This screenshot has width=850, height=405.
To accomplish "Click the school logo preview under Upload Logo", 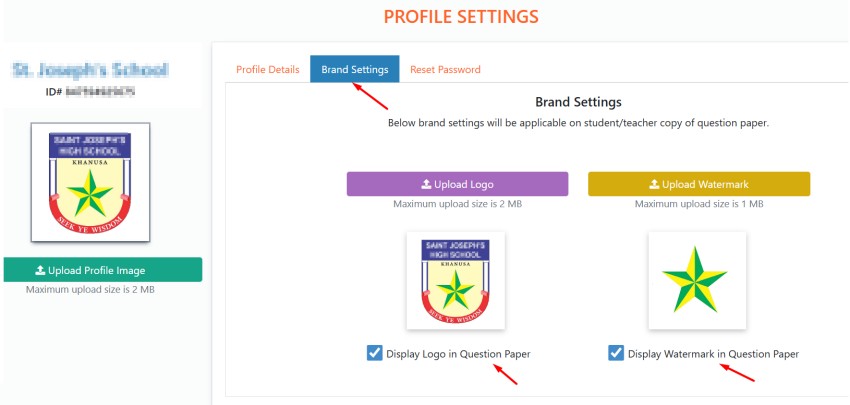I will [x=456, y=280].
